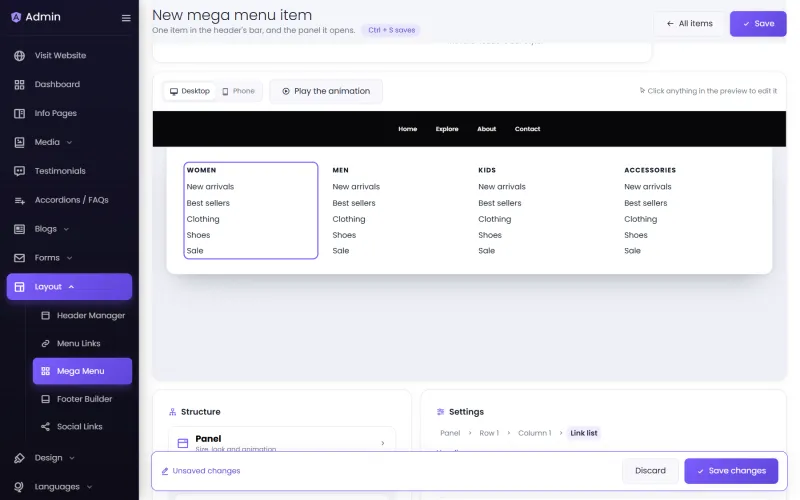Click the Footer Builder icon
This screenshot has width=800, height=500.
click(45, 399)
